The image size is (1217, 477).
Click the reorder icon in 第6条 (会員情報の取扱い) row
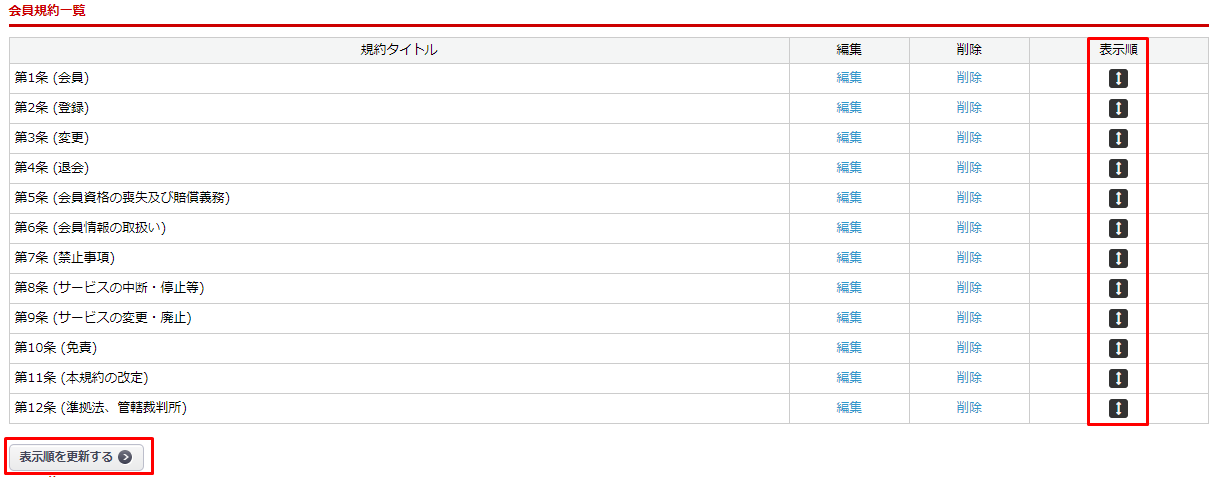[x=1118, y=229]
